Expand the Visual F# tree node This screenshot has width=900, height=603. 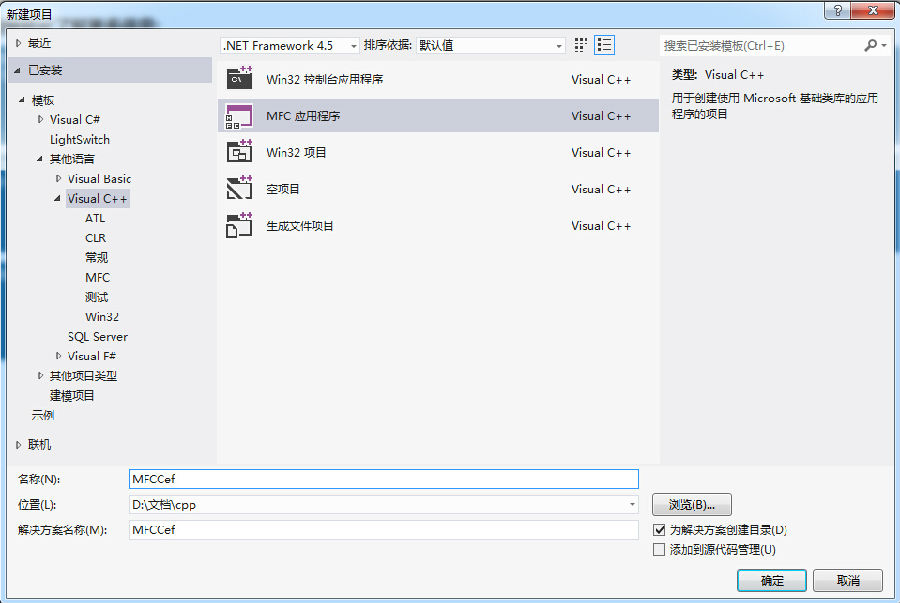(x=58, y=356)
